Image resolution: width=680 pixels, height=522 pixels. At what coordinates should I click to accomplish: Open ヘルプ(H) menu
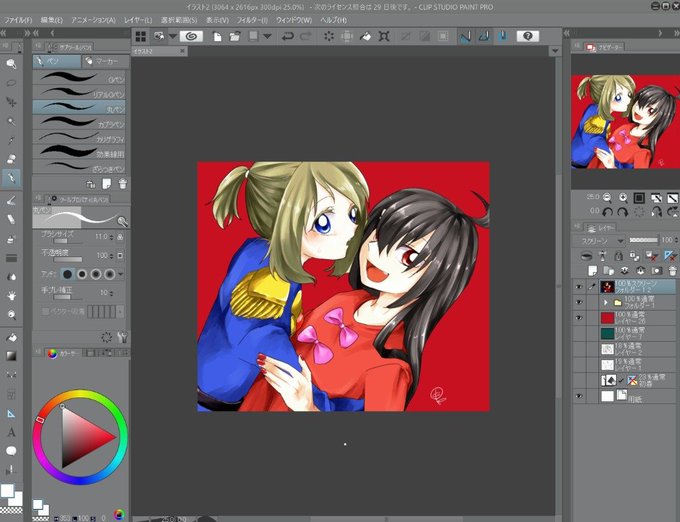(x=333, y=20)
